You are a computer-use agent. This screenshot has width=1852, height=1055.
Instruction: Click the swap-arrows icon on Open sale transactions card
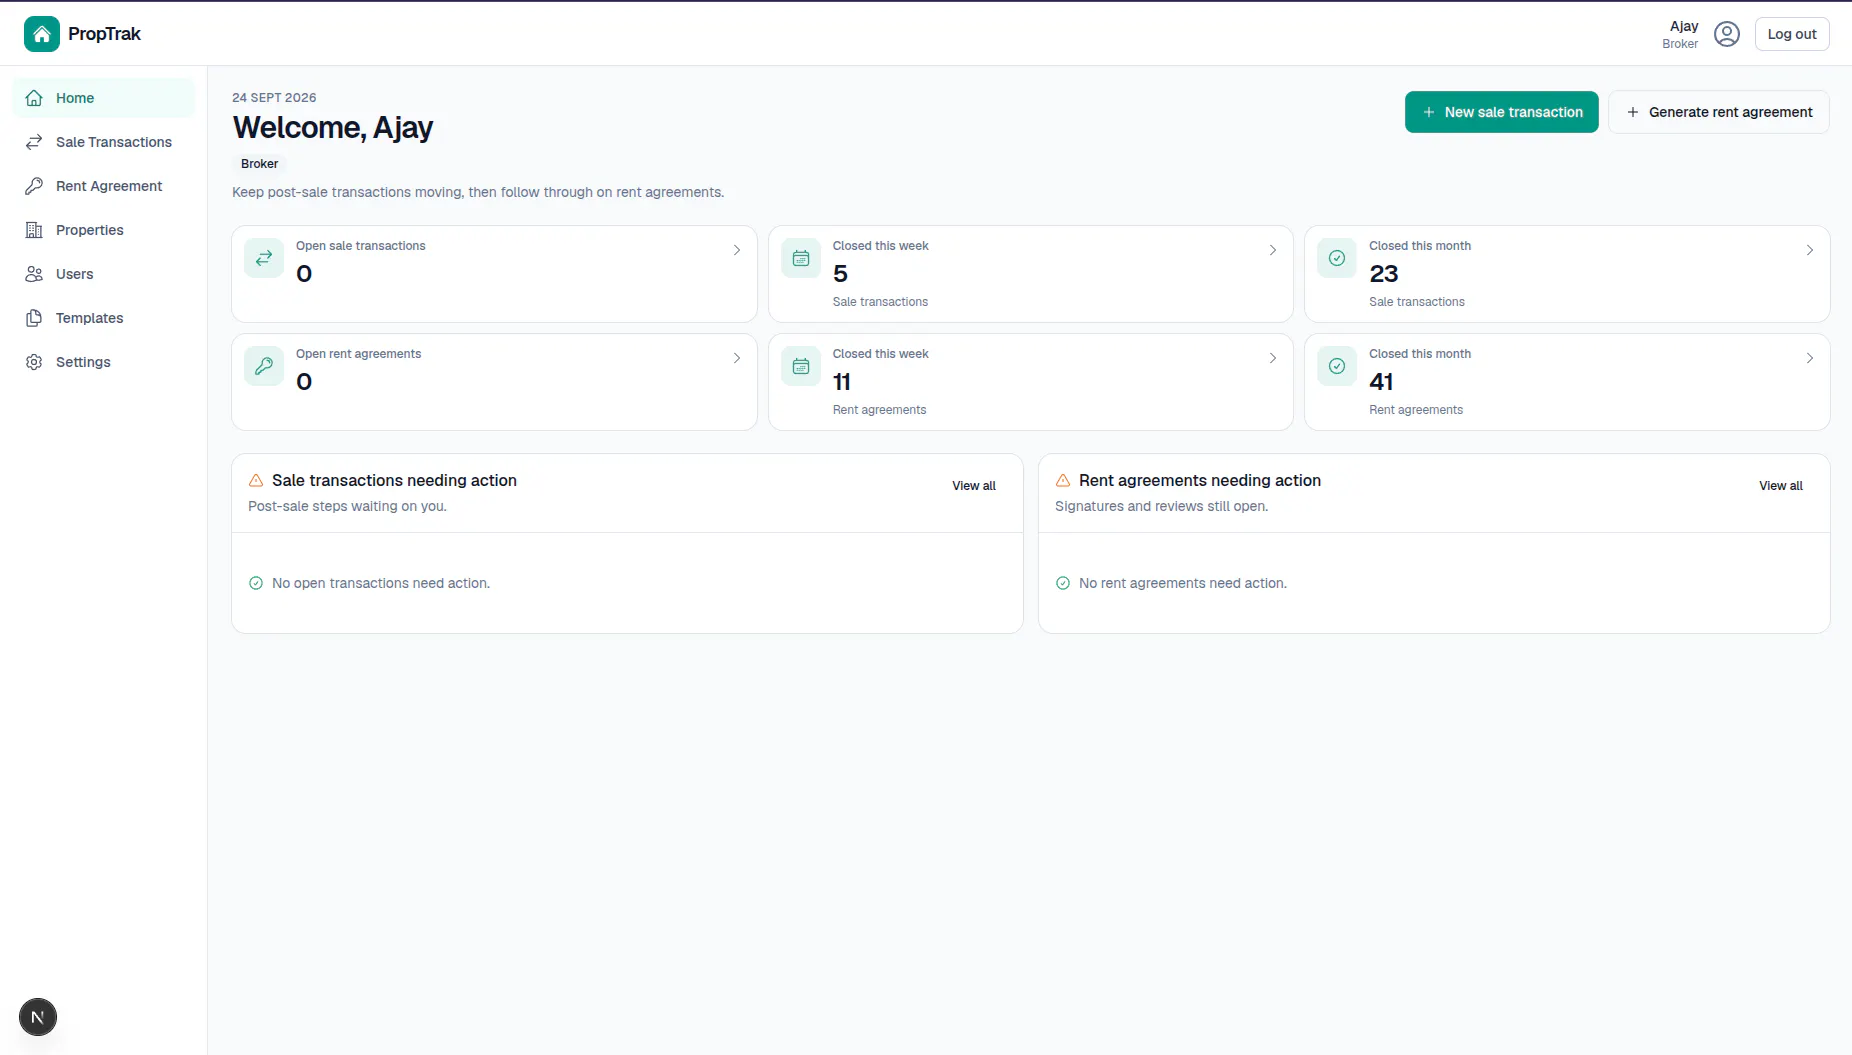pyautogui.click(x=264, y=258)
